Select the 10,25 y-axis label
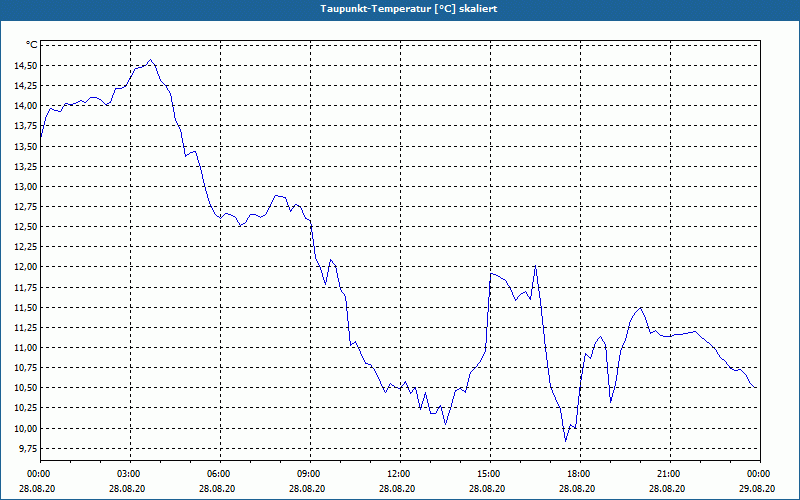Image resolution: width=800 pixels, height=500 pixels. click(x=24, y=408)
